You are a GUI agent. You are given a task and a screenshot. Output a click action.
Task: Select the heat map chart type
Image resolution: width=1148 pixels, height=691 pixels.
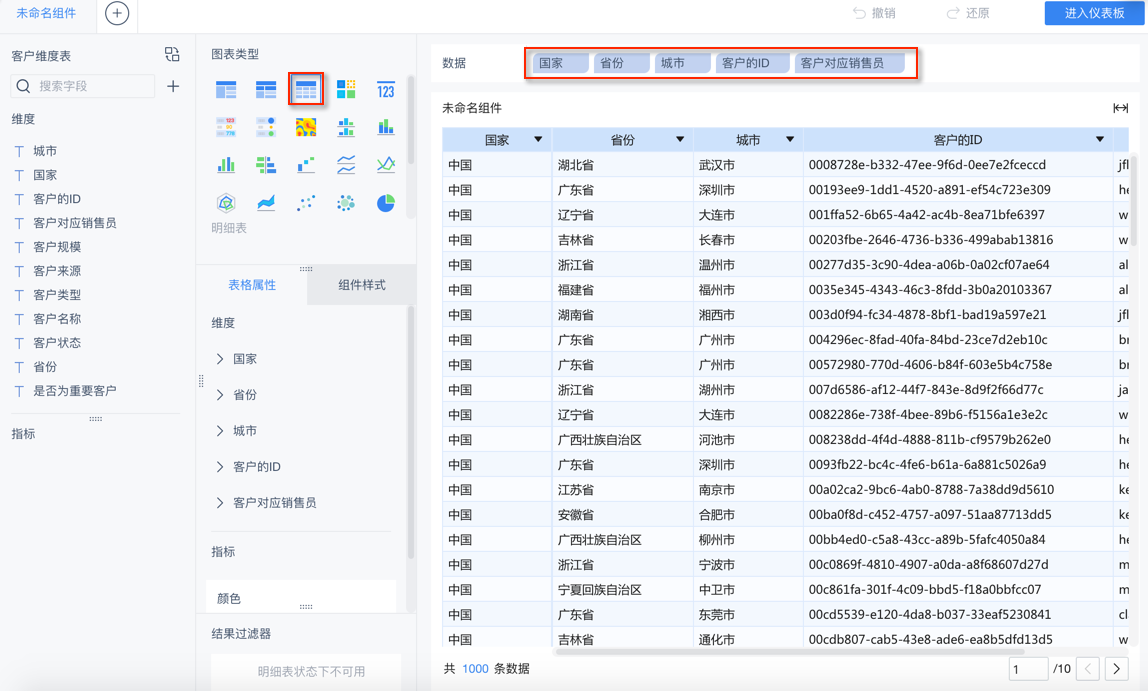pyautogui.click(x=306, y=127)
